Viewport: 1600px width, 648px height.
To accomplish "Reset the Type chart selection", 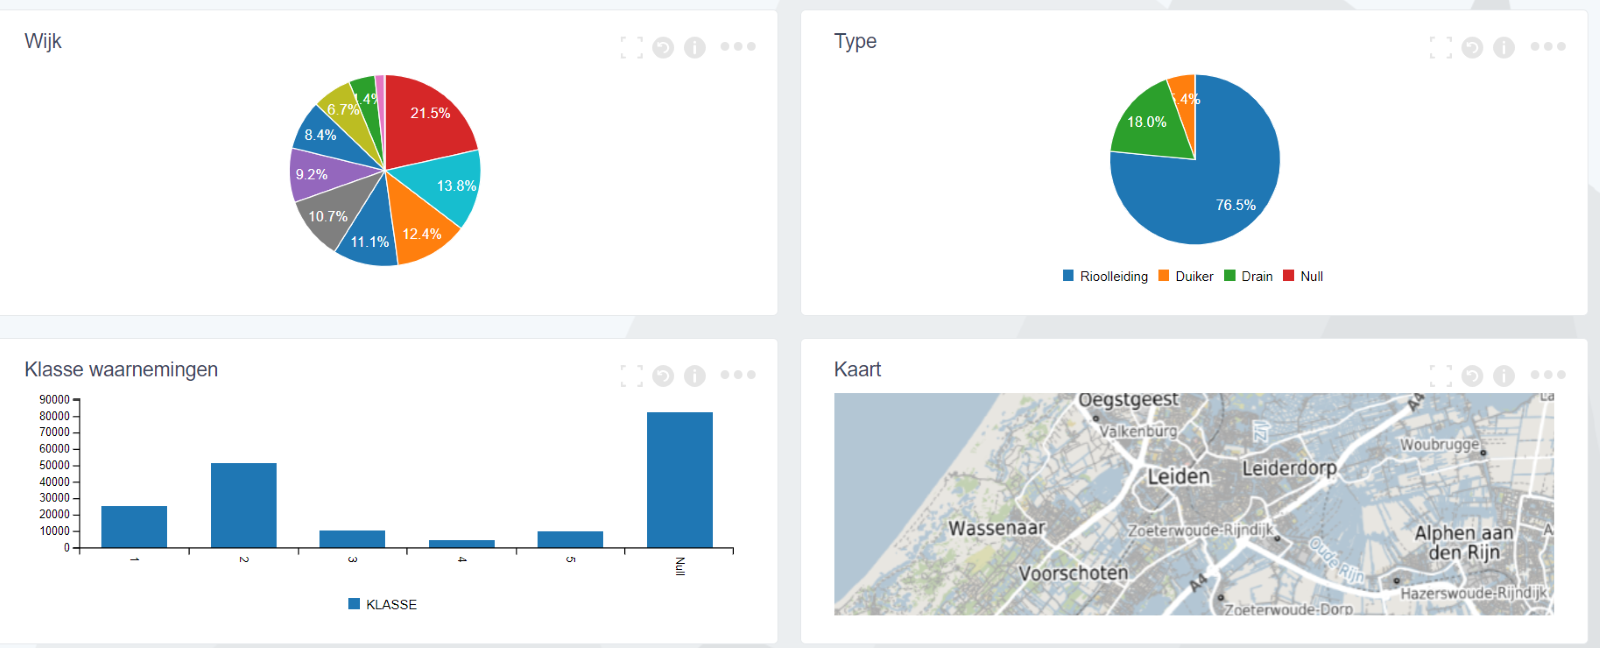I will pyautogui.click(x=1472, y=47).
